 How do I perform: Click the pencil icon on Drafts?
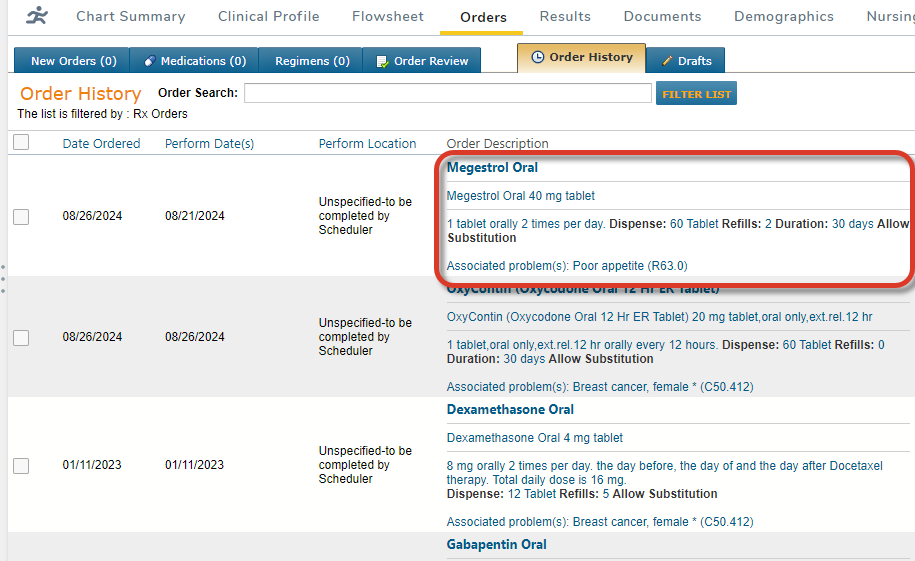click(x=667, y=61)
